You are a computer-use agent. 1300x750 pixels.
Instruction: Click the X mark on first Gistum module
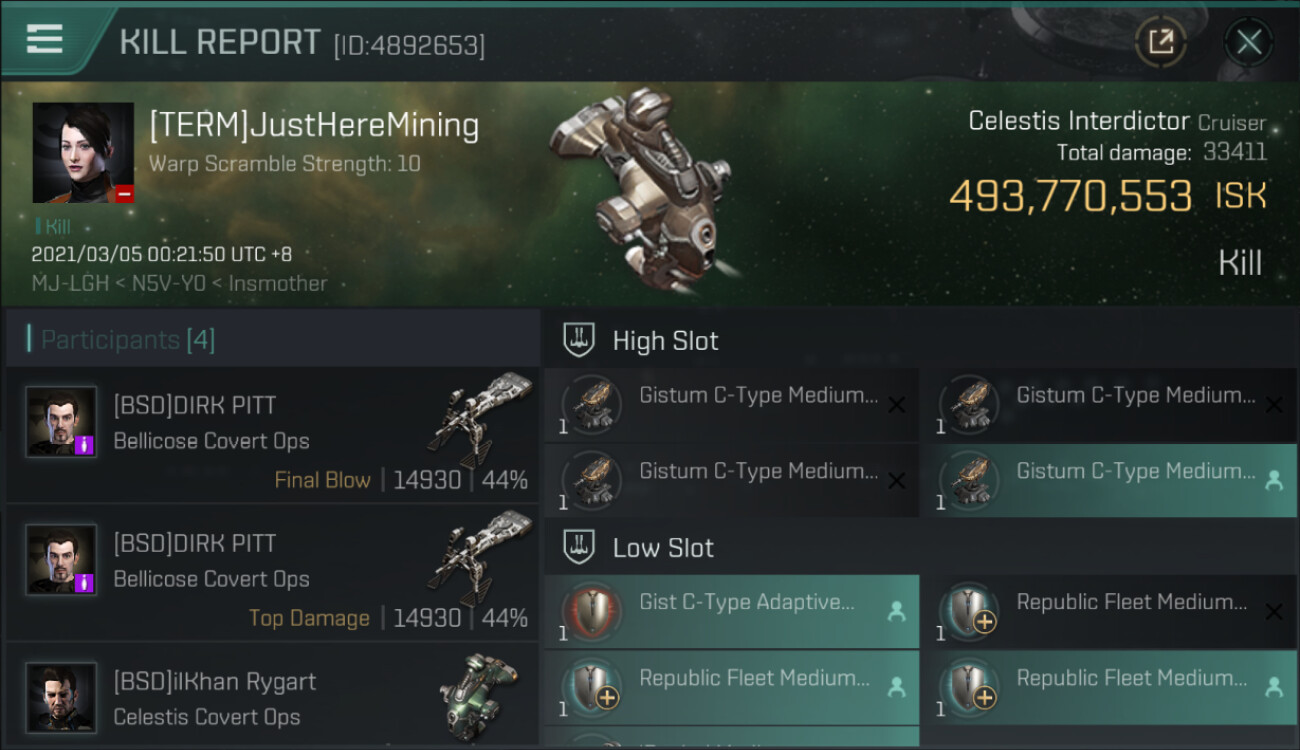pyautogui.click(x=896, y=405)
